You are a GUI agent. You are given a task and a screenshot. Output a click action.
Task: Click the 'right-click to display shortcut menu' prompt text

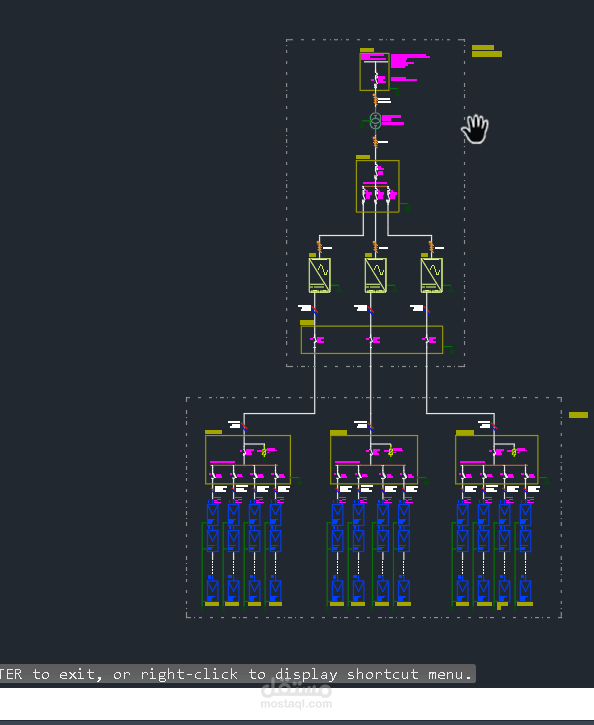(306, 674)
